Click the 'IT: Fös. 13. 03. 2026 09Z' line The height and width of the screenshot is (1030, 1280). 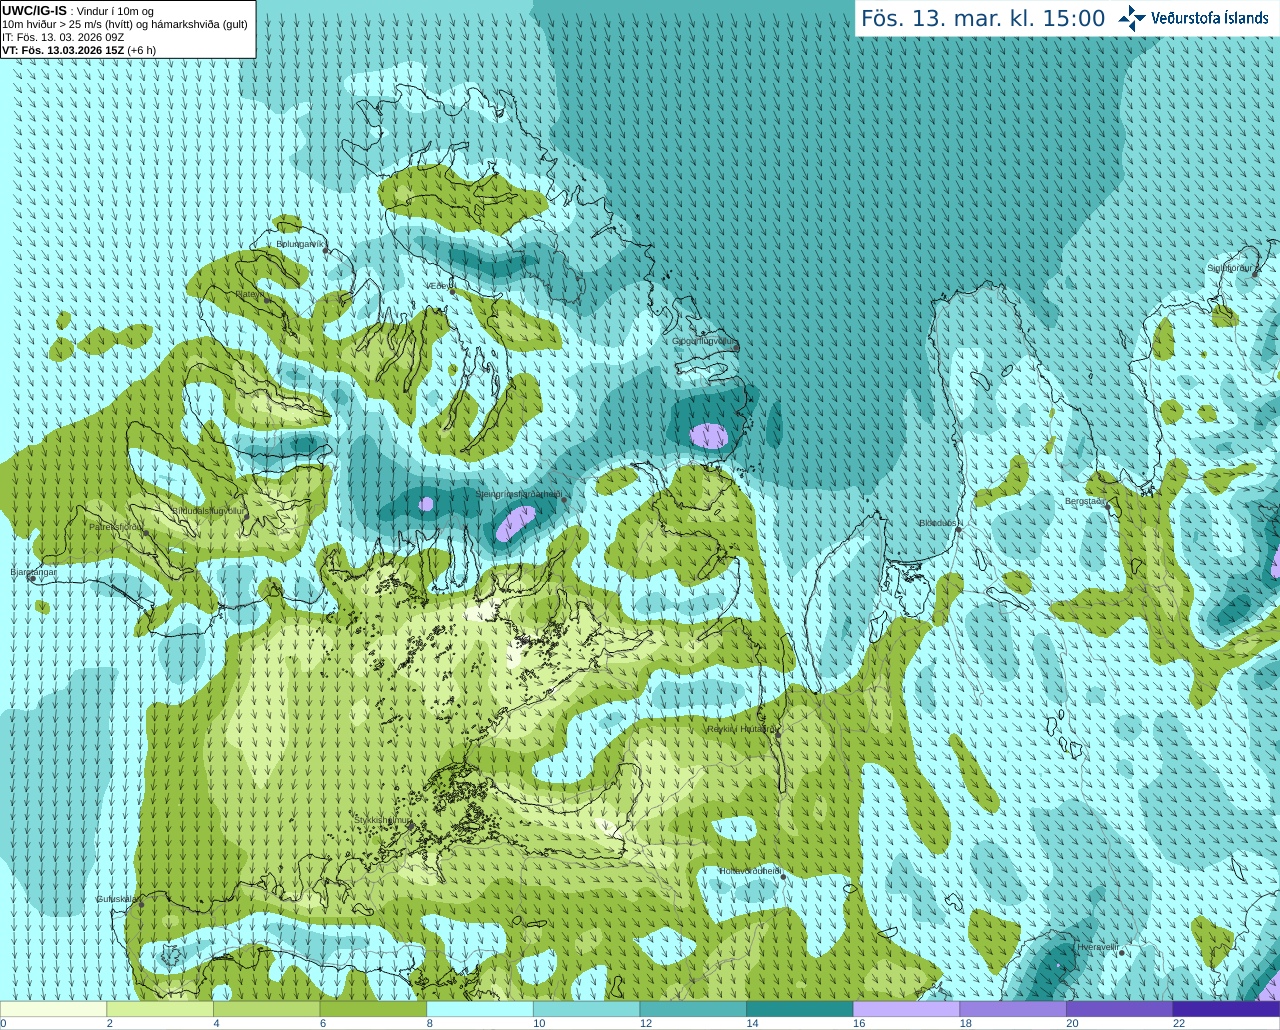pyautogui.click(x=63, y=37)
